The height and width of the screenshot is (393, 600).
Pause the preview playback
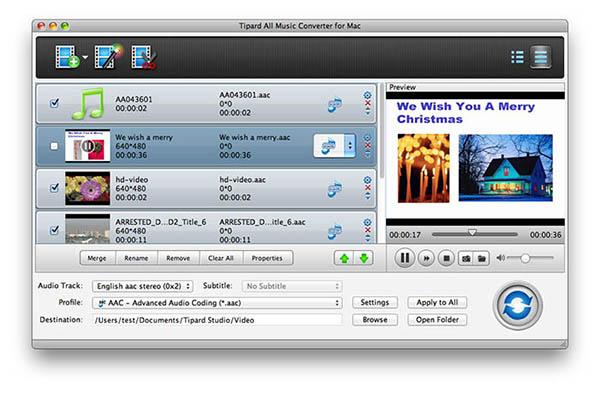pos(404,258)
